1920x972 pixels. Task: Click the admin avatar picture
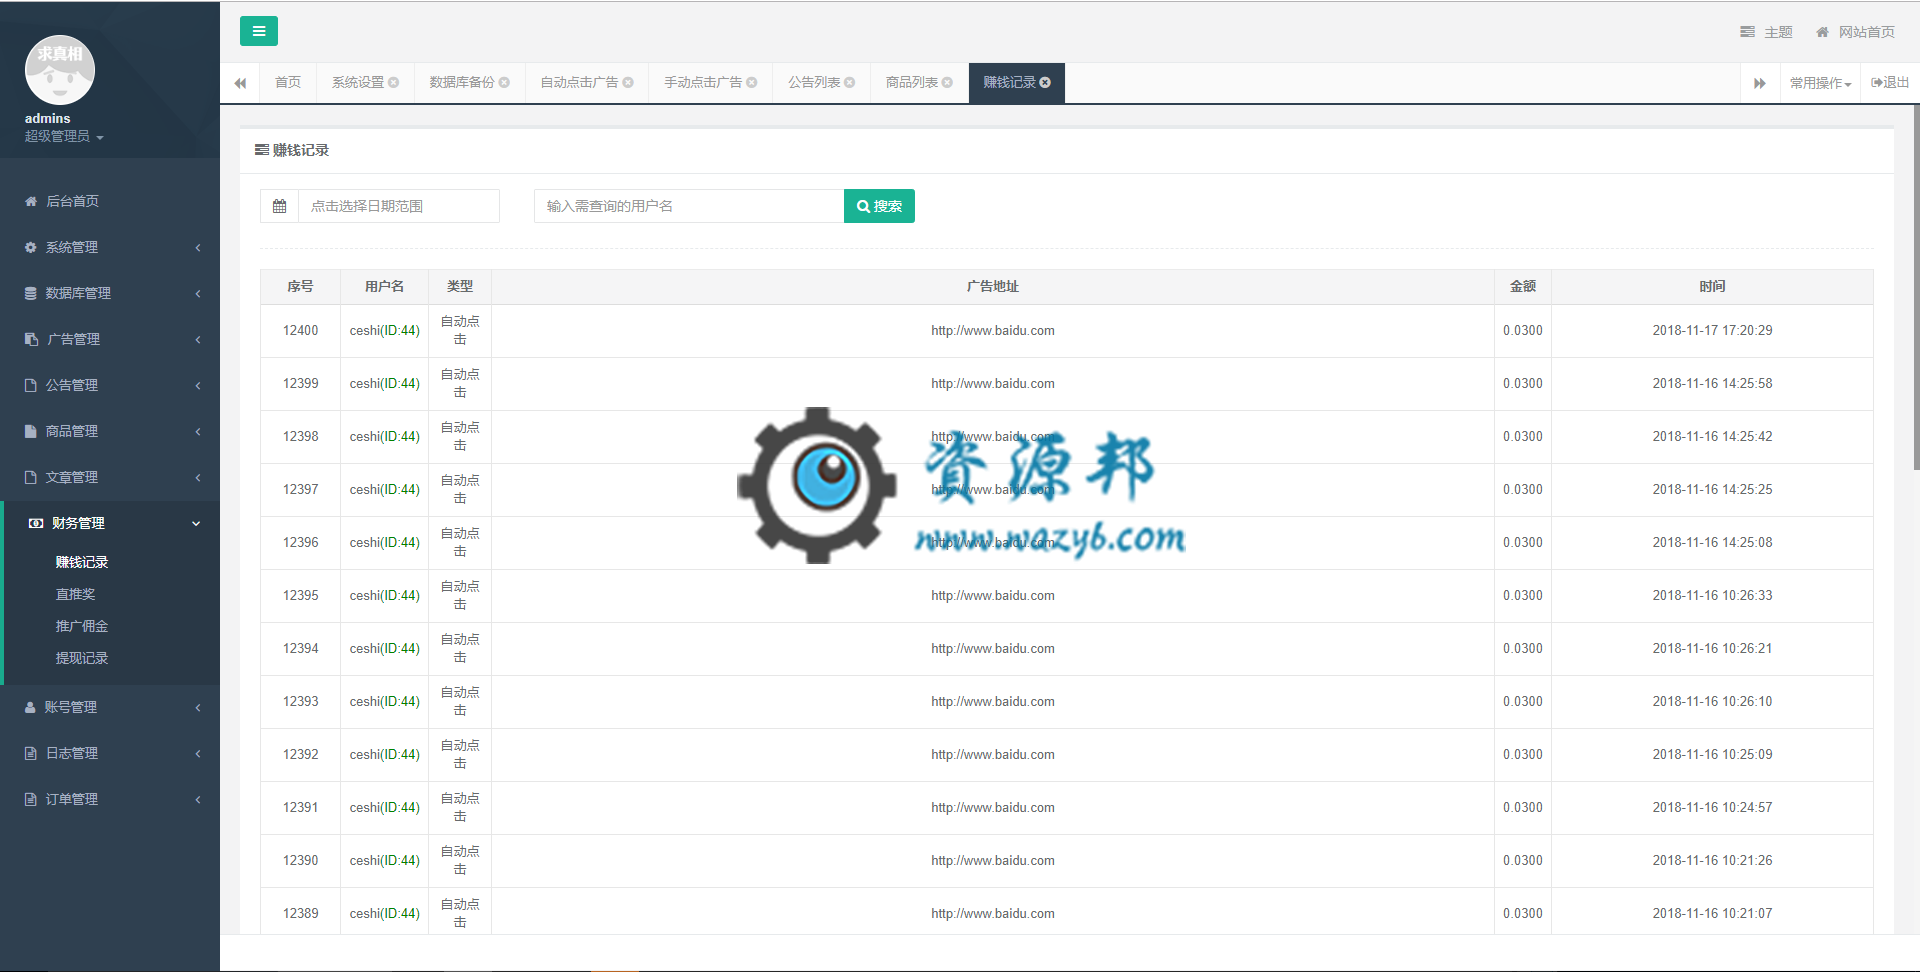click(60, 70)
